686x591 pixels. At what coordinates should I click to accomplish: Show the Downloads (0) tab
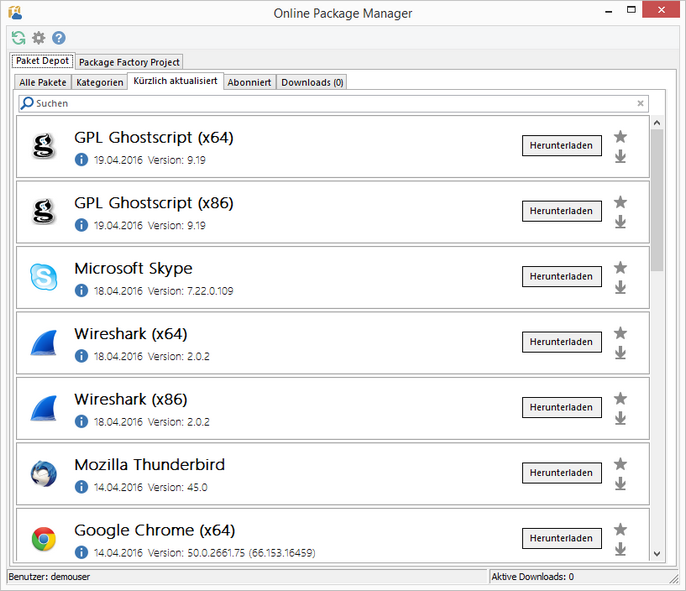point(312,82)
